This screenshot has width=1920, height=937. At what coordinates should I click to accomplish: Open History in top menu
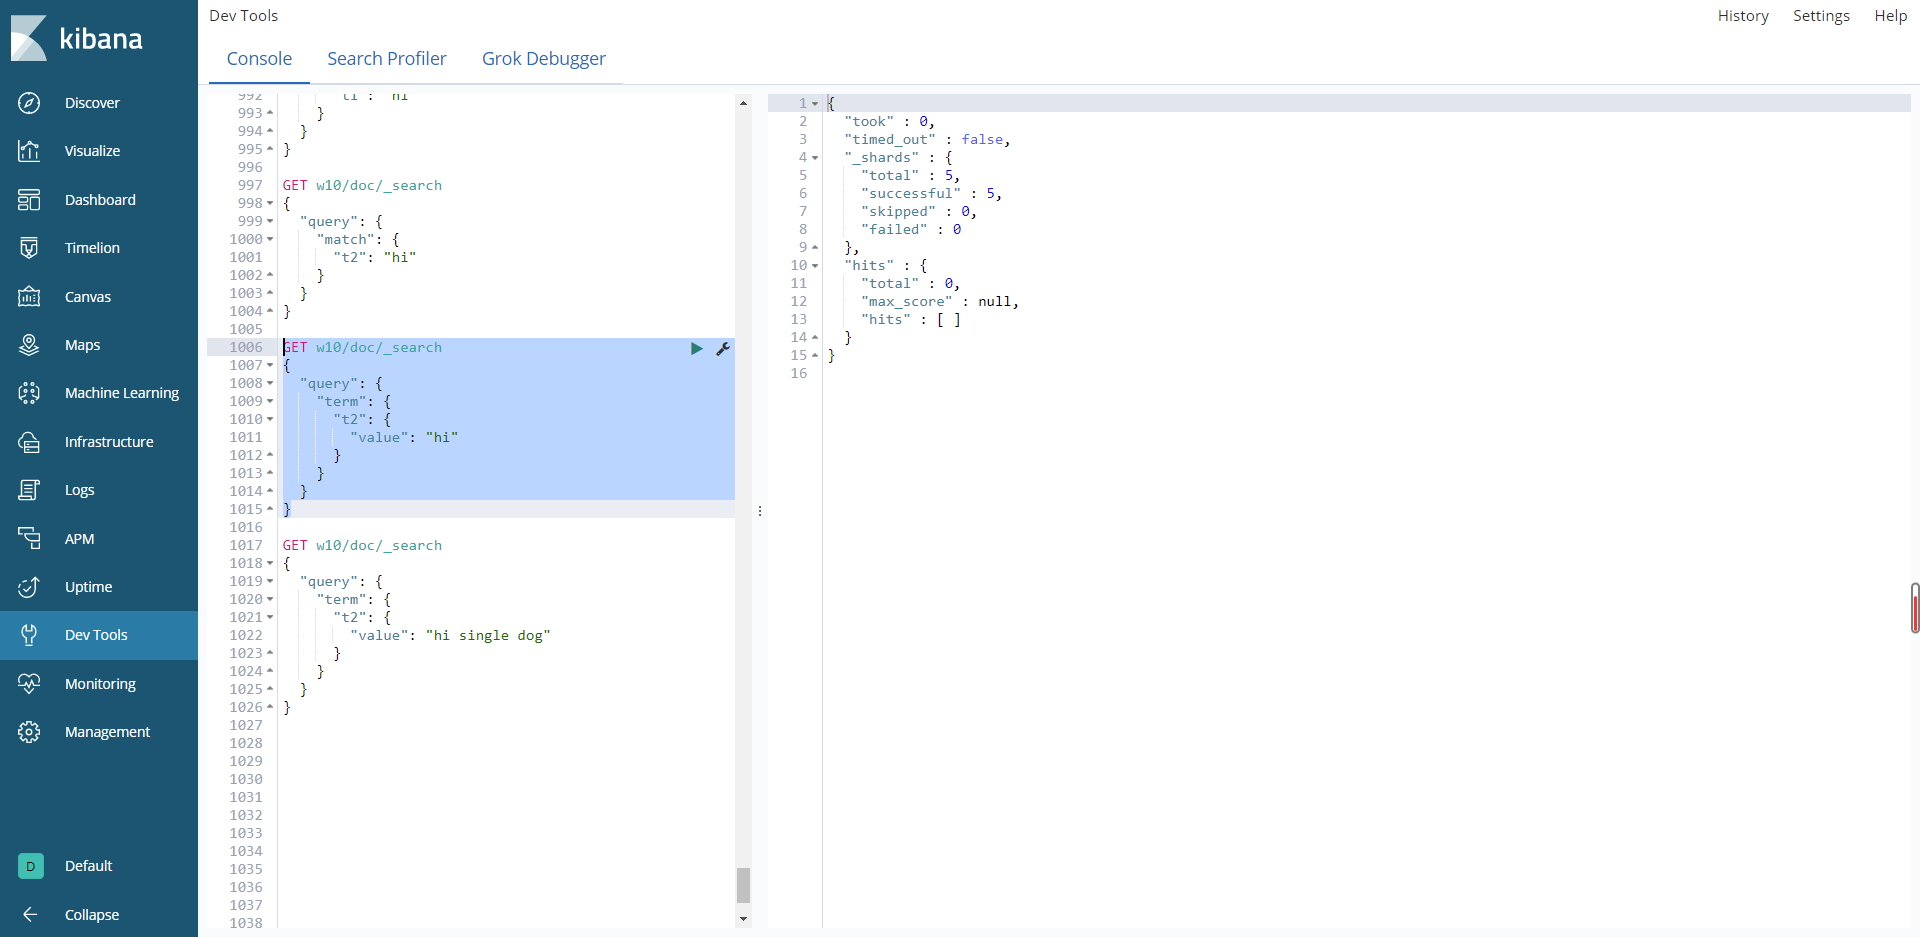point(1743,16)
